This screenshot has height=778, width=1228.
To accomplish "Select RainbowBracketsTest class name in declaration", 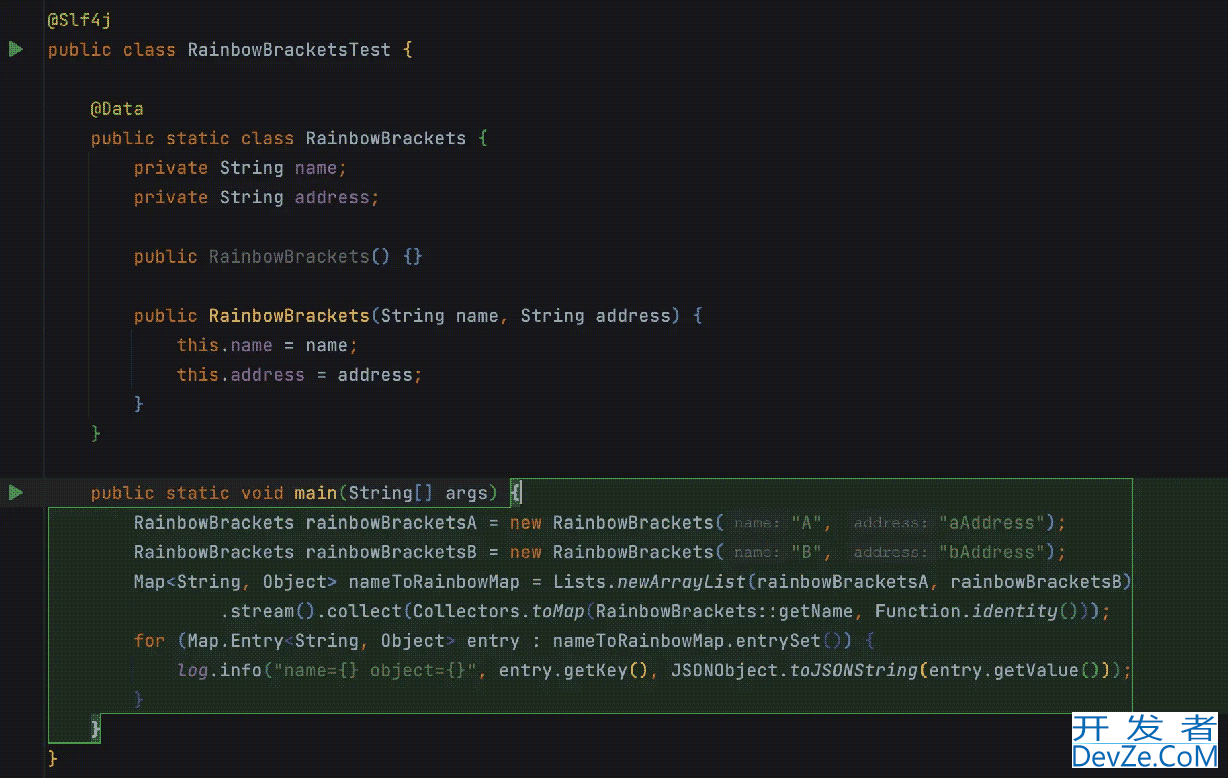I will pos(289,50).
